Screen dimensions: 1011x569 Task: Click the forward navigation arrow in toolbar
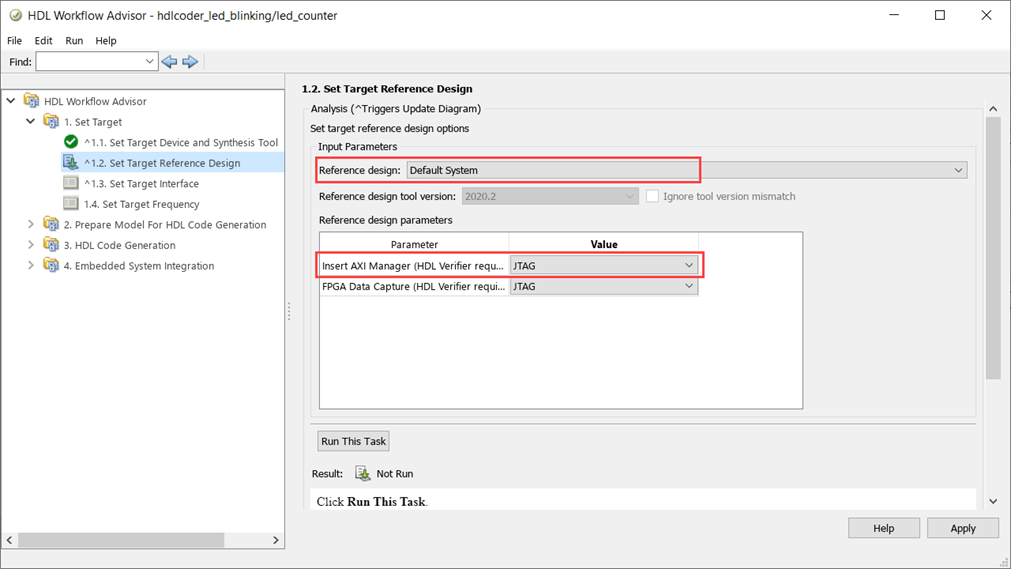point(190,62)
